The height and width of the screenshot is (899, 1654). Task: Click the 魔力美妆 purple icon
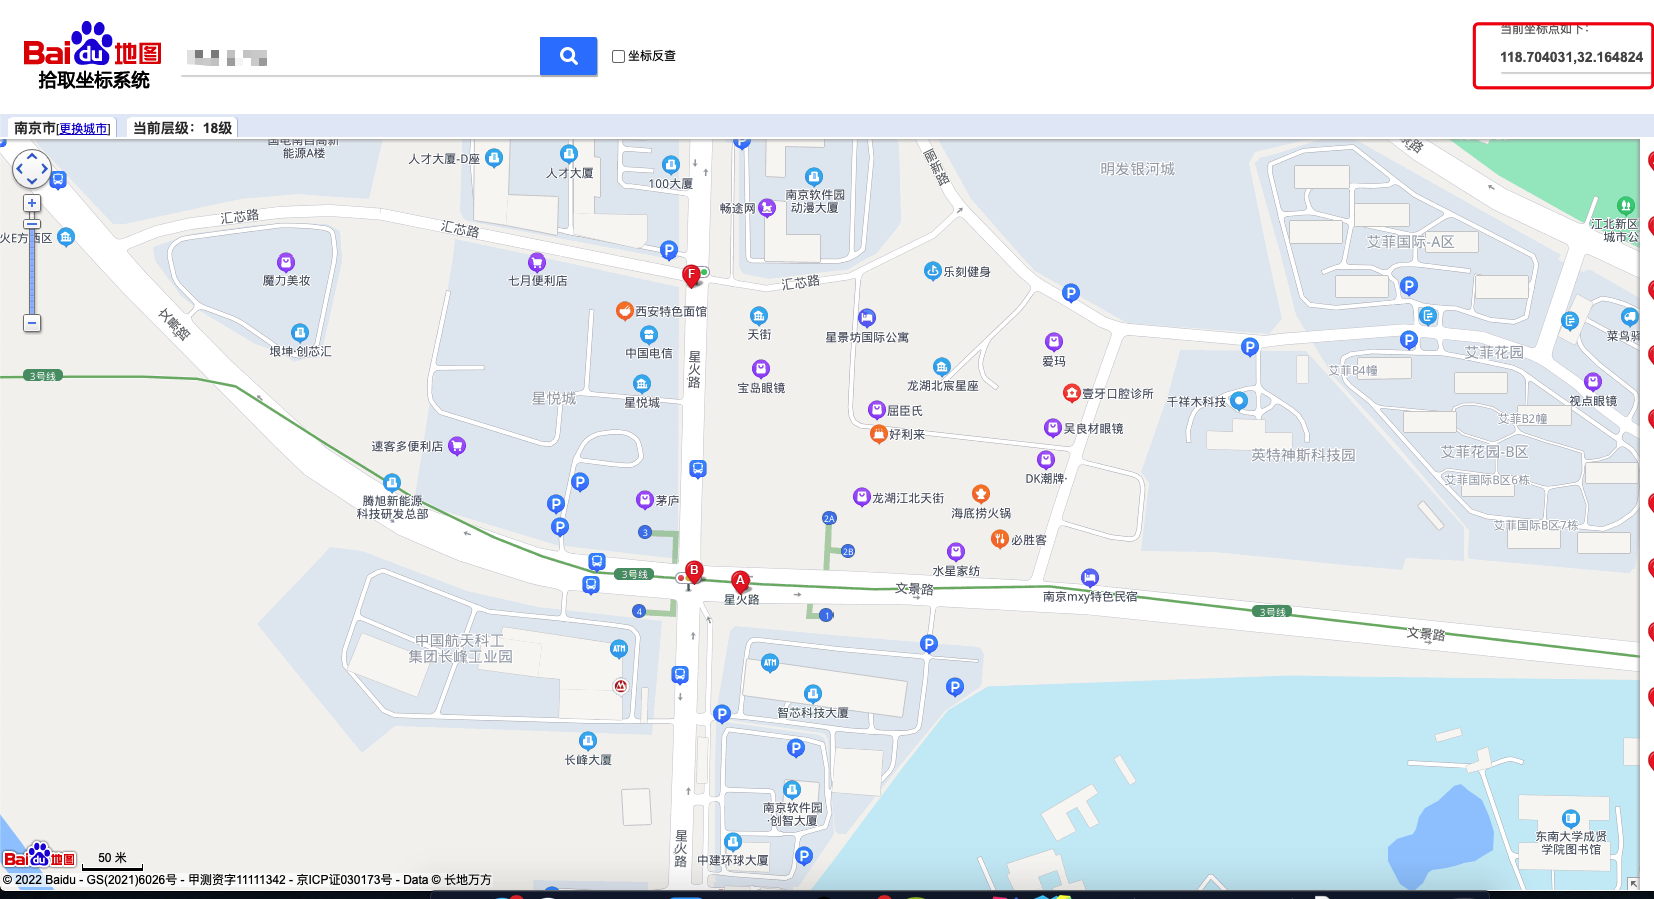(x=286, y=263)
